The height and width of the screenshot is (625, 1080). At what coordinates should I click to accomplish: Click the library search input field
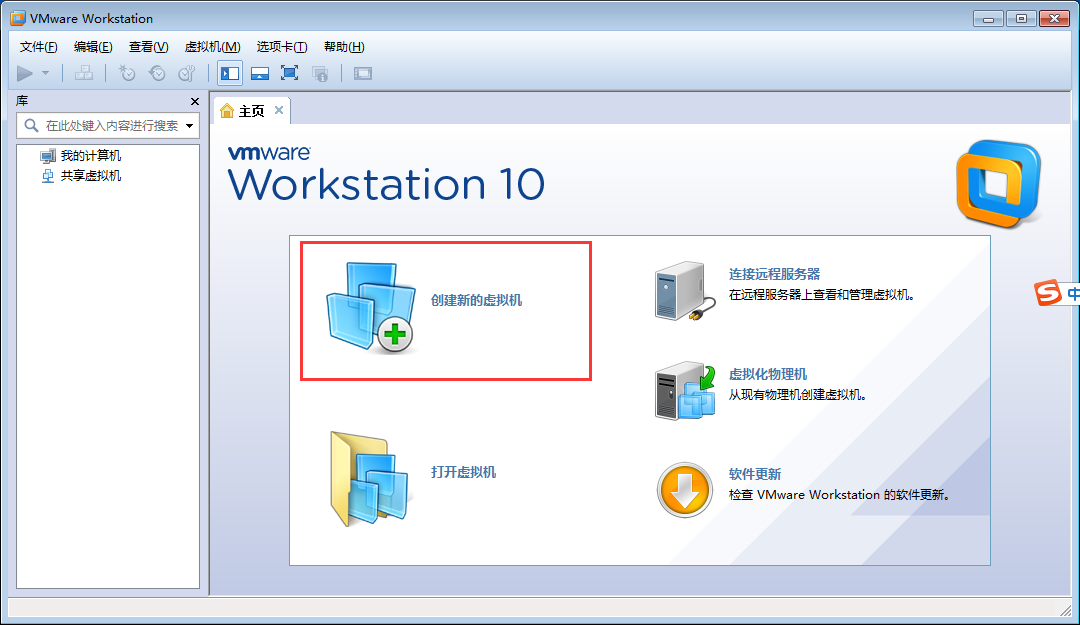click(x=108, y=125)
